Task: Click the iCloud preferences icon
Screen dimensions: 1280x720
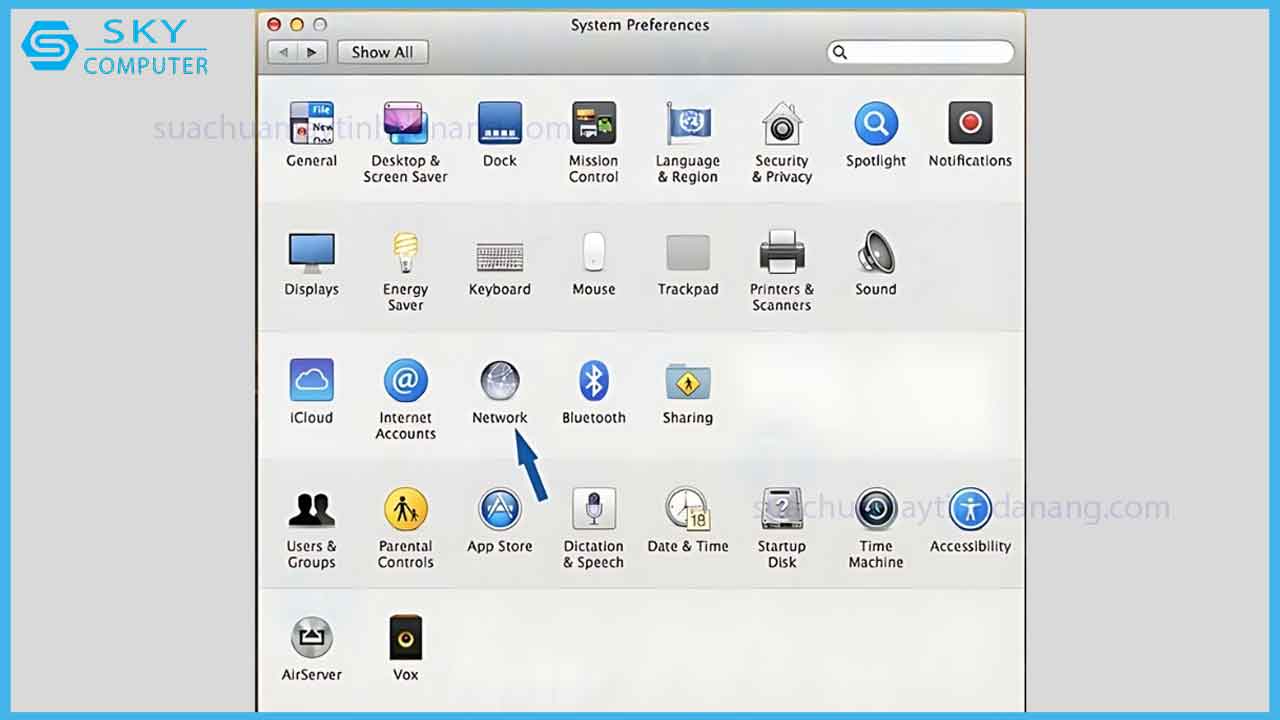Action: (311, 382)
